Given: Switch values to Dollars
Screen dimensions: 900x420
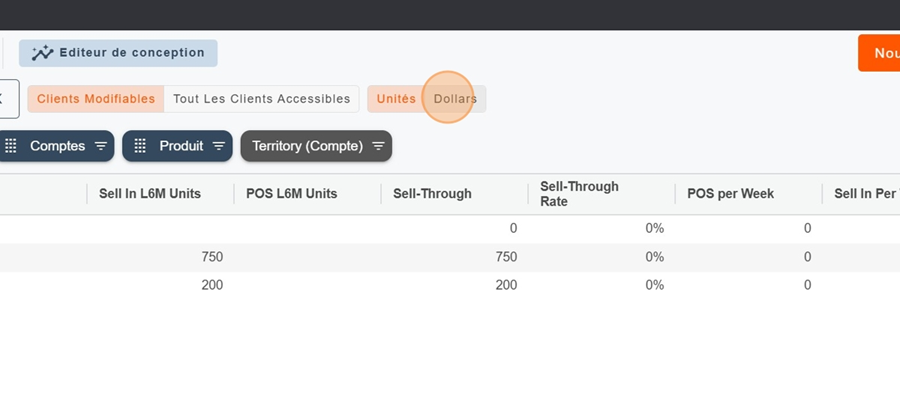Looking at the screenshot, I should click(455, 99).
